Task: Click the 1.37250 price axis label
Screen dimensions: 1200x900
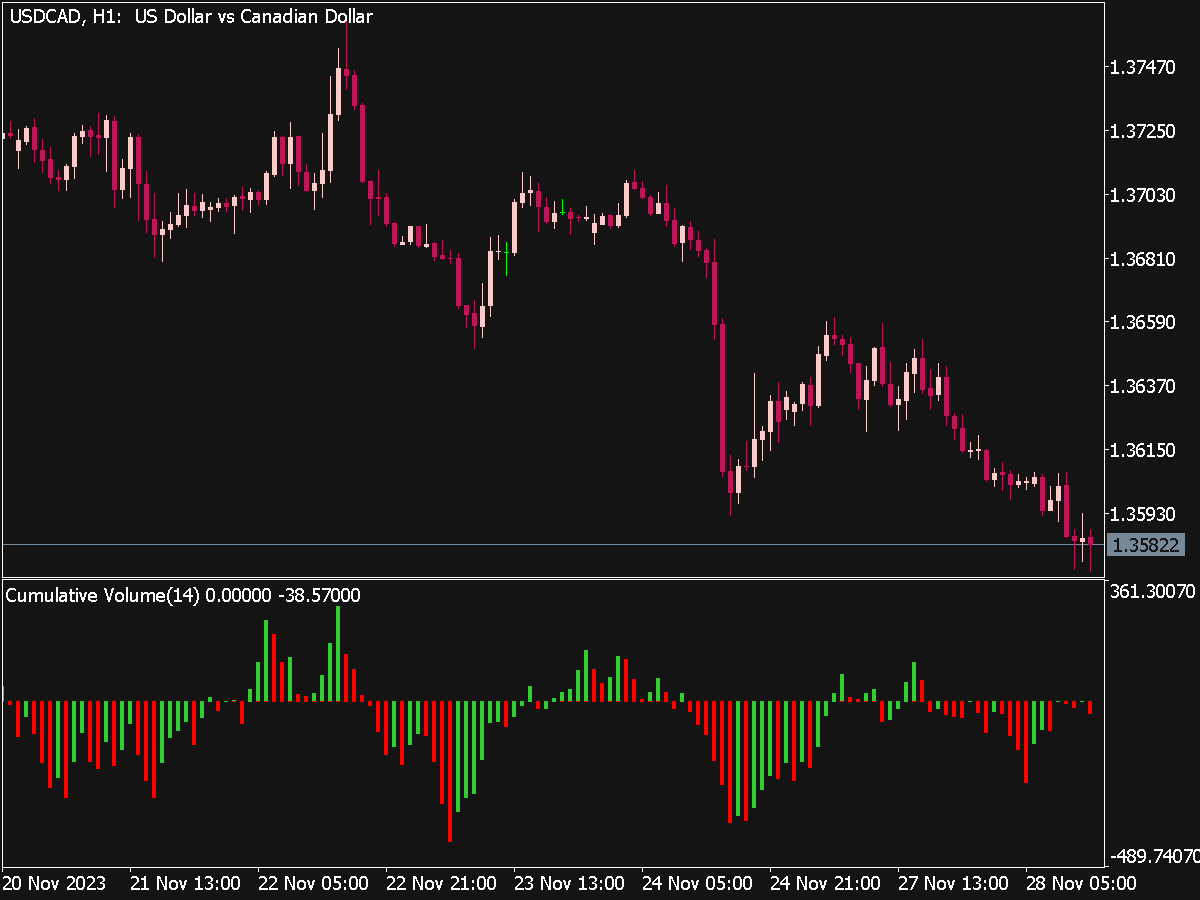Action: click(x=1144, y=132)
